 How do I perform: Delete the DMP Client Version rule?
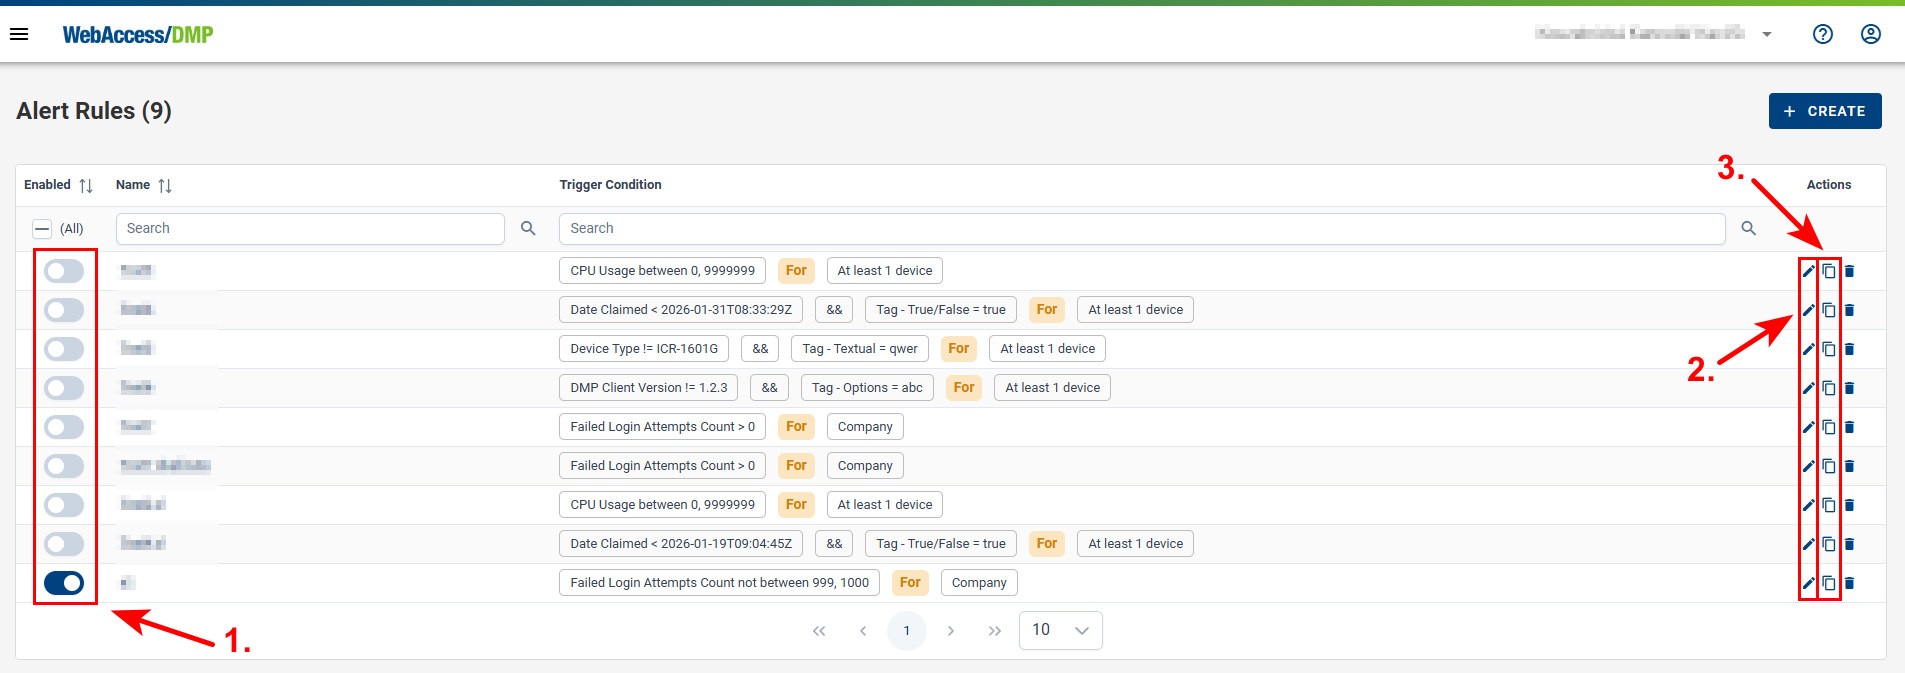click(x=1849, y=388)
